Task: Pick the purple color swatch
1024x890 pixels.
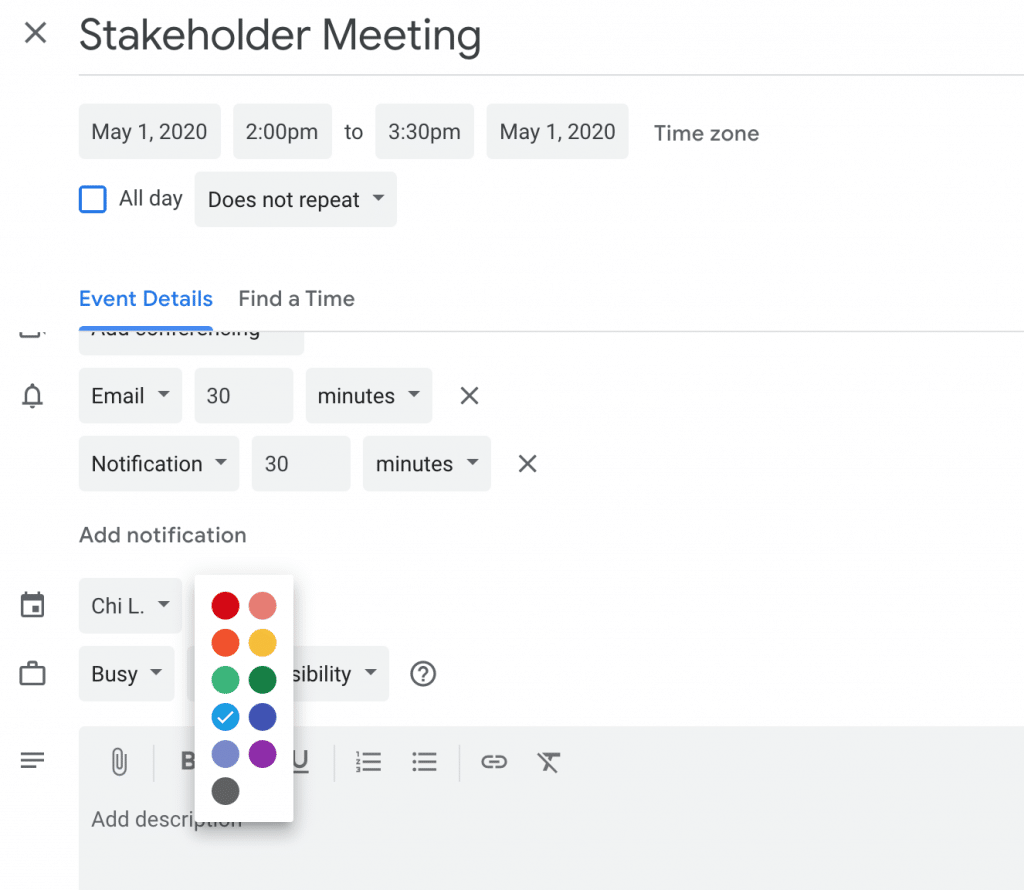Action: pyautogui.click(x=263, y=754)
